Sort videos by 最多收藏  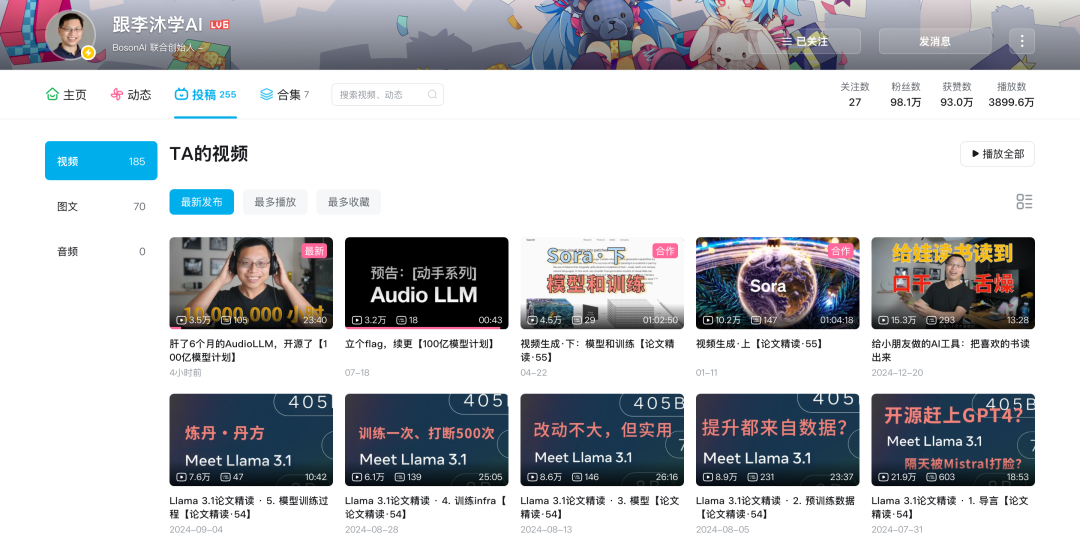click(x=349, y=202)
